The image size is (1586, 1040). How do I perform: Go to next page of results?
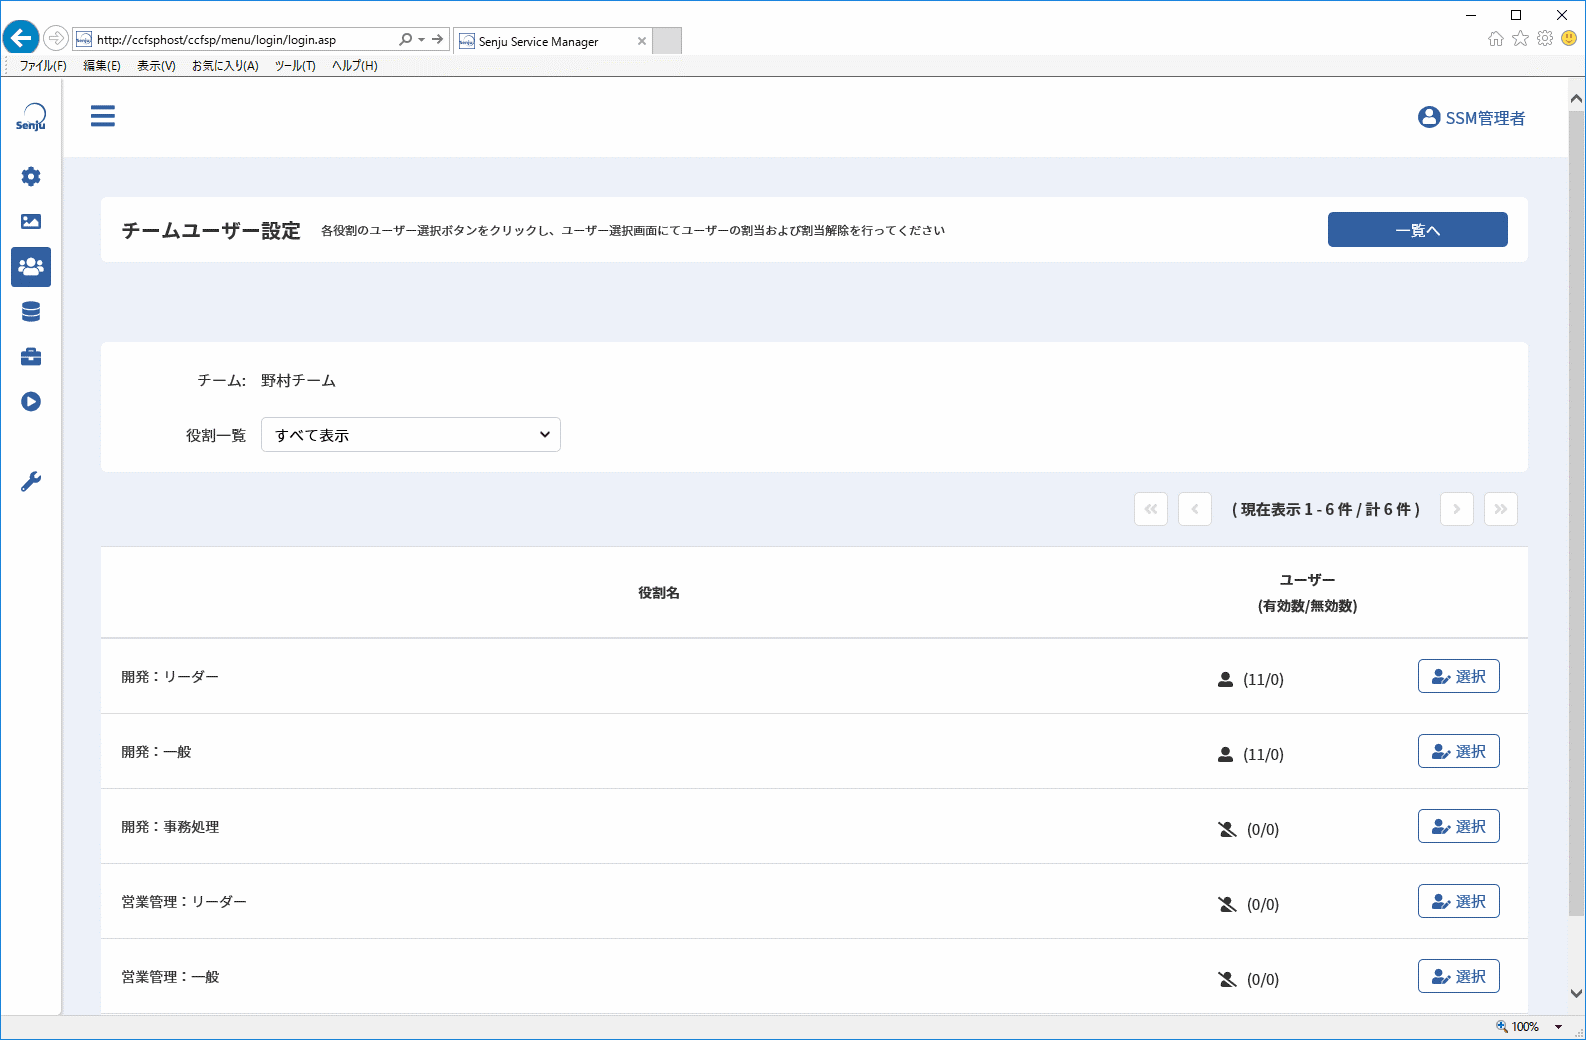click(x=1457, y=509)
